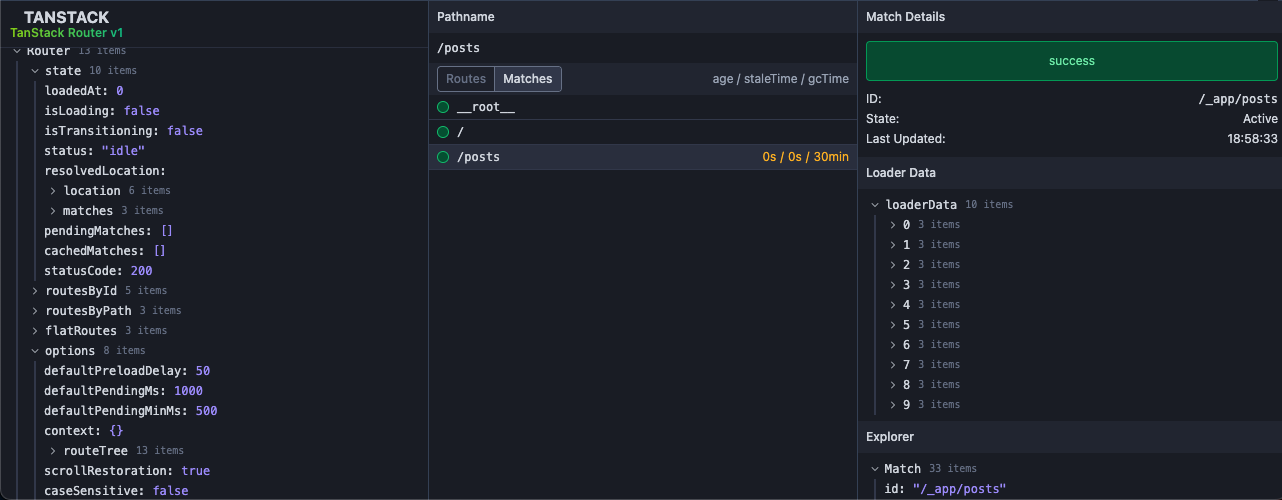Image resolution: width=1282 pixels, height=500 pixels.
Task: Click the pendingMatches empty array
Action: click(x=167, y=231)
